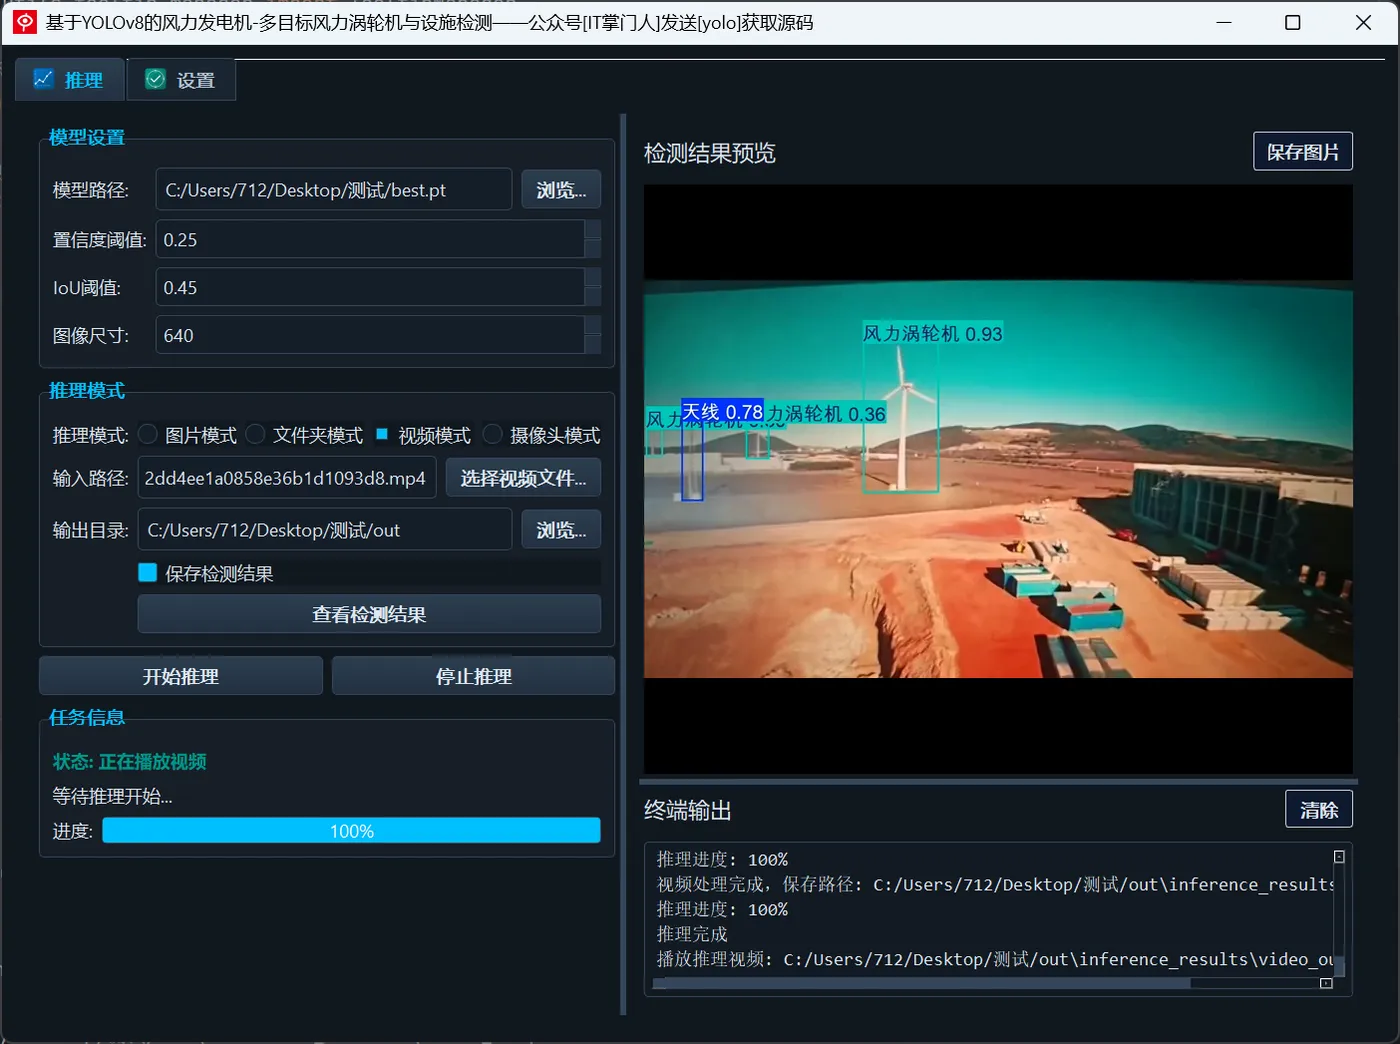Screen dimensions: 1400x1044
Task: Click the IoU阈值 field showing 0.45
Action: tap(370, 287)
